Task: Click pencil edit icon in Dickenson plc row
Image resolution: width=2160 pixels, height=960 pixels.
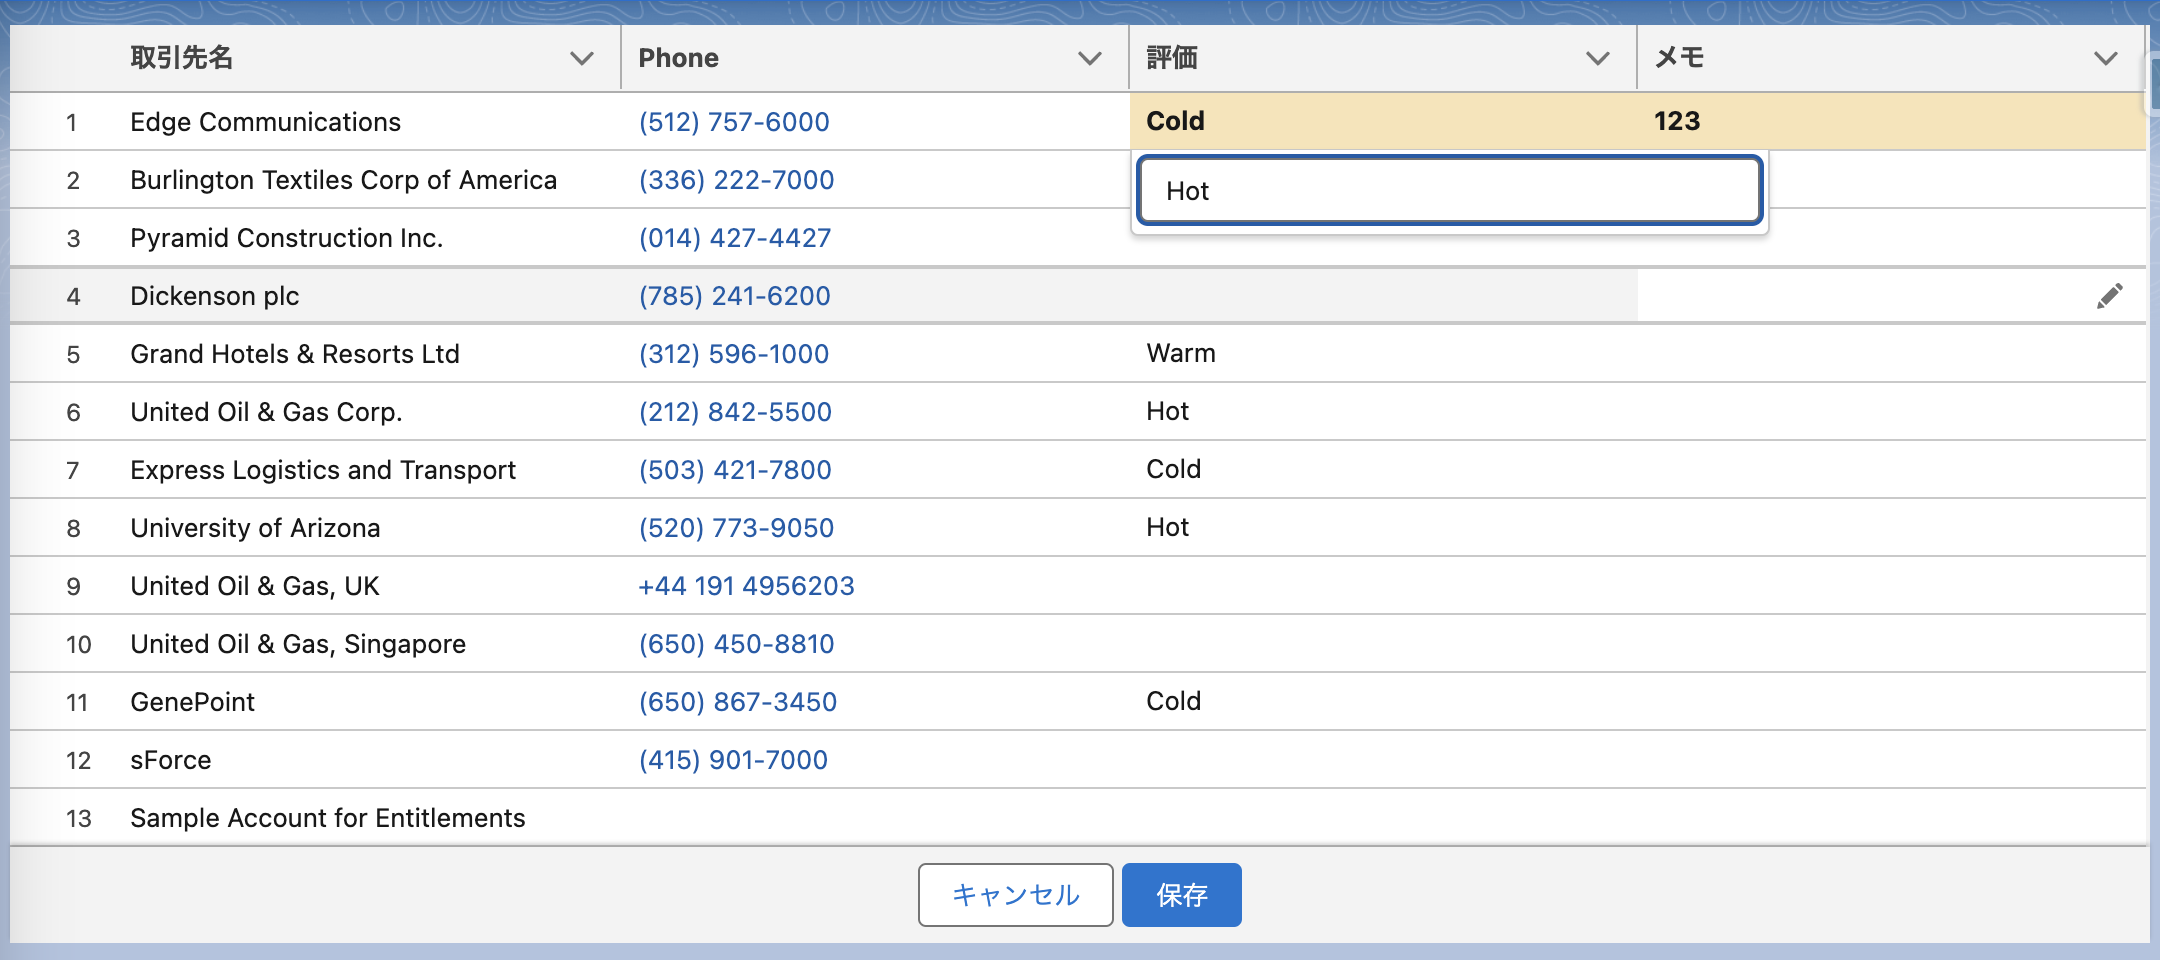Action: click(2109, 296)
